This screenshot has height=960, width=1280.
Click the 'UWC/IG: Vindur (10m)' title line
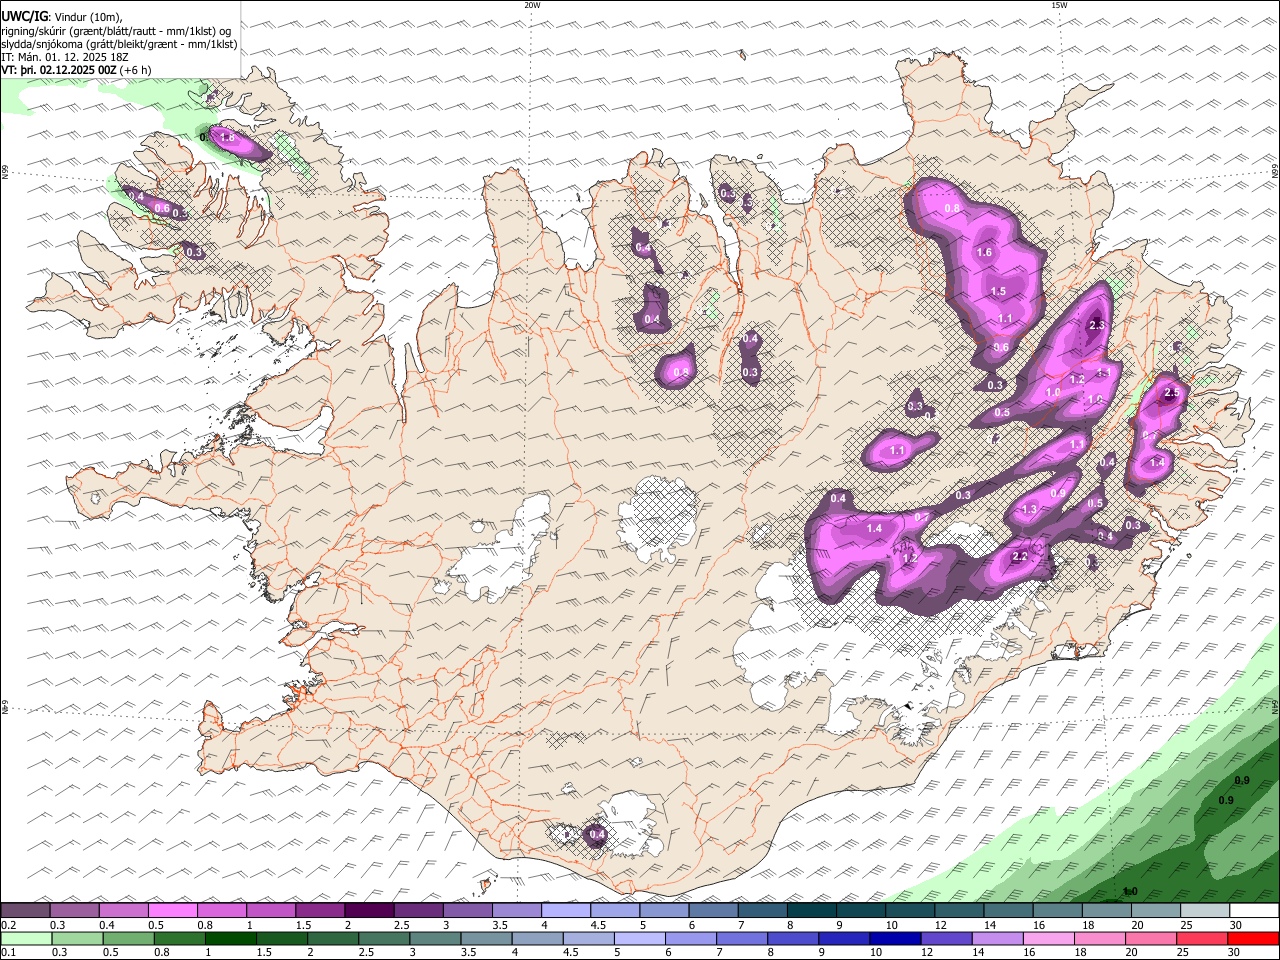point(62,16)
